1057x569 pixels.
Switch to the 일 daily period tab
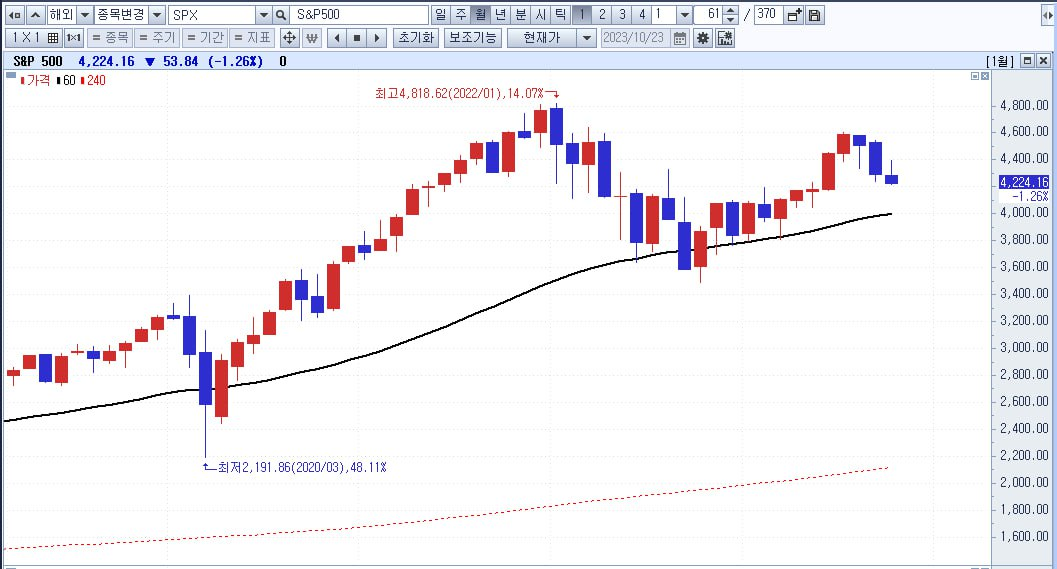coord(440,15)
